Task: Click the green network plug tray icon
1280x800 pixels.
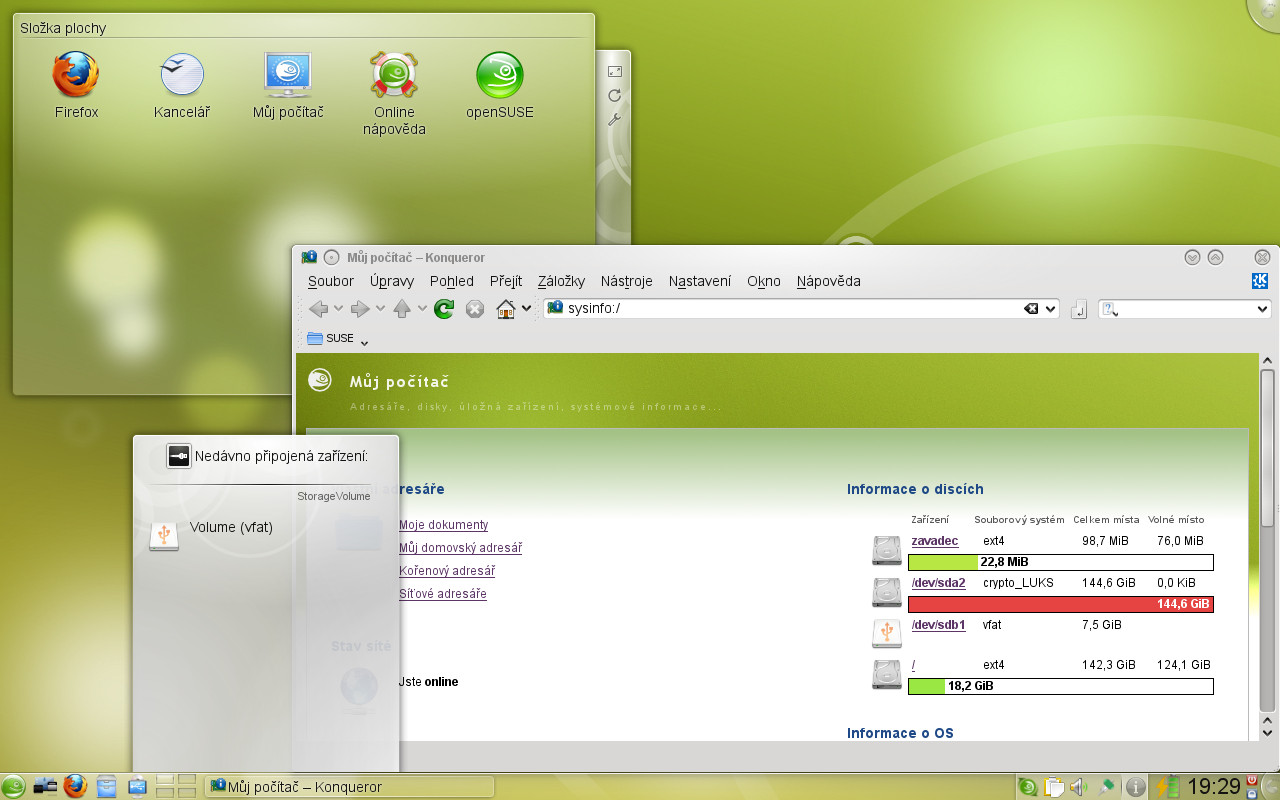Action: coord(1106,787)
